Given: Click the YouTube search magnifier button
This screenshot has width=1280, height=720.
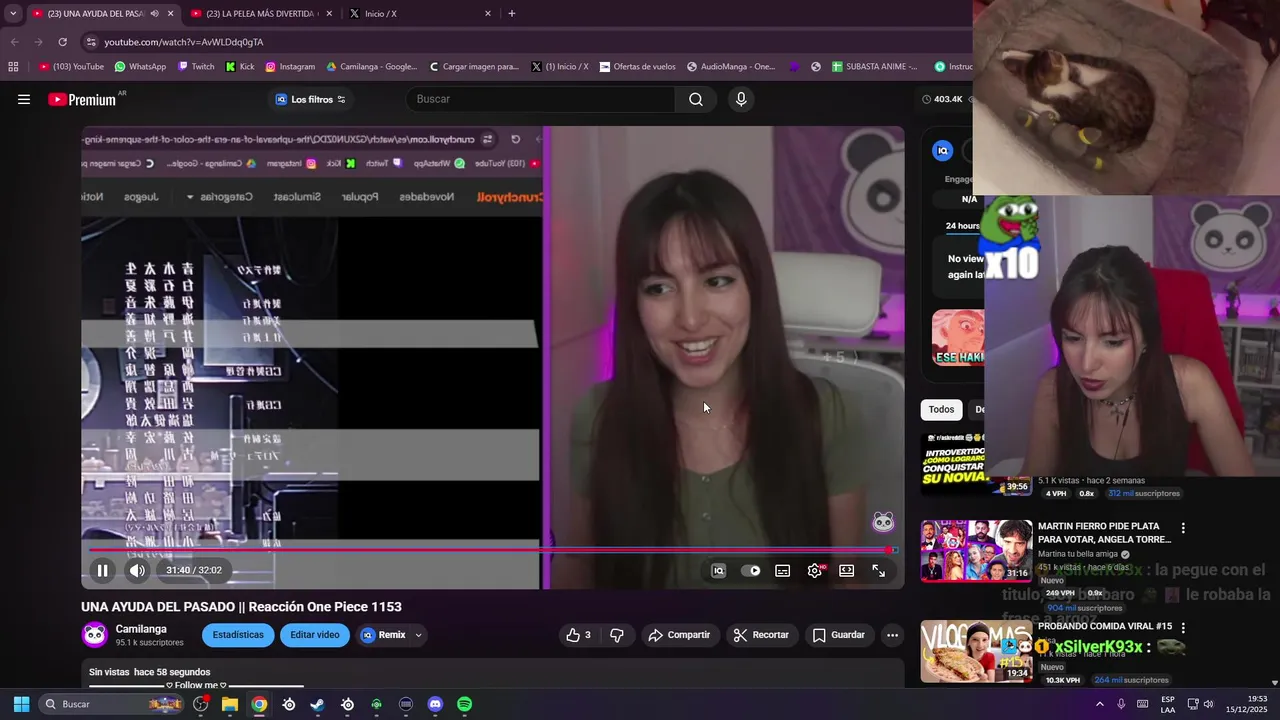Looking at the screenshot, I should tap(696, 99).
